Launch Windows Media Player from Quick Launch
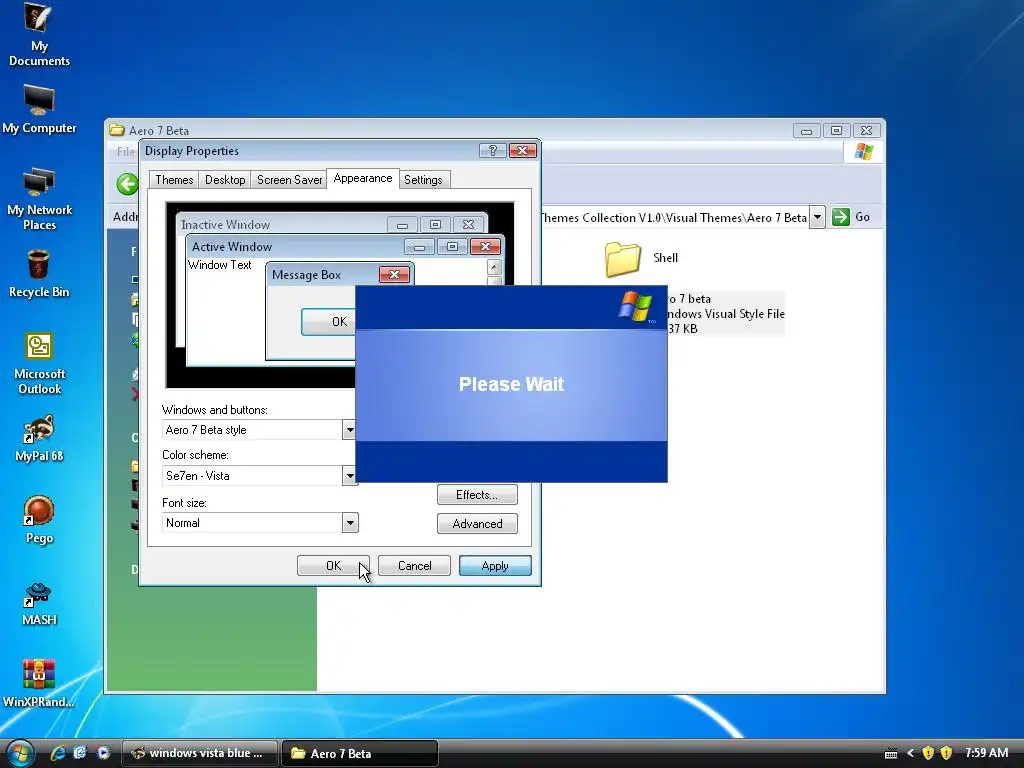This screenshot has width=1024, height=768. [x=103, y=753]
